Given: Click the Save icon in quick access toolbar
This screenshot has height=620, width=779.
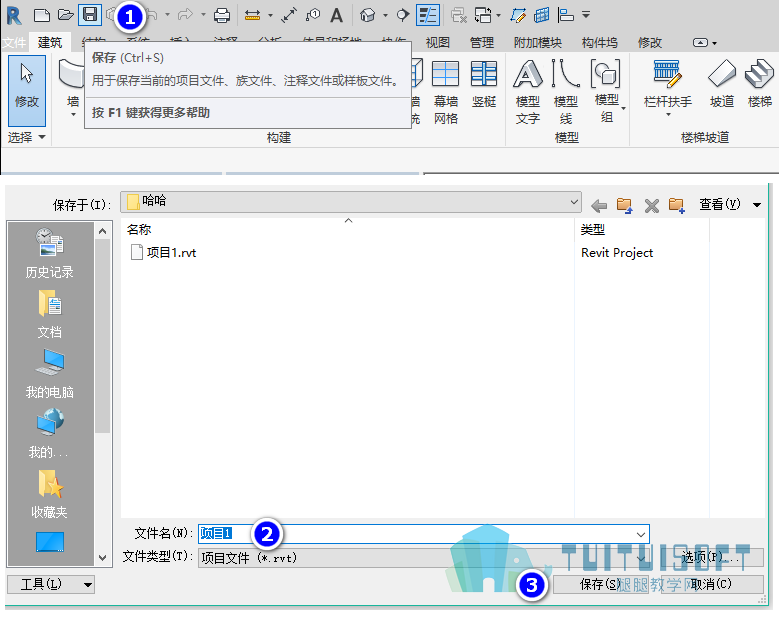Looking at the screenshot, I should (90, 15).
